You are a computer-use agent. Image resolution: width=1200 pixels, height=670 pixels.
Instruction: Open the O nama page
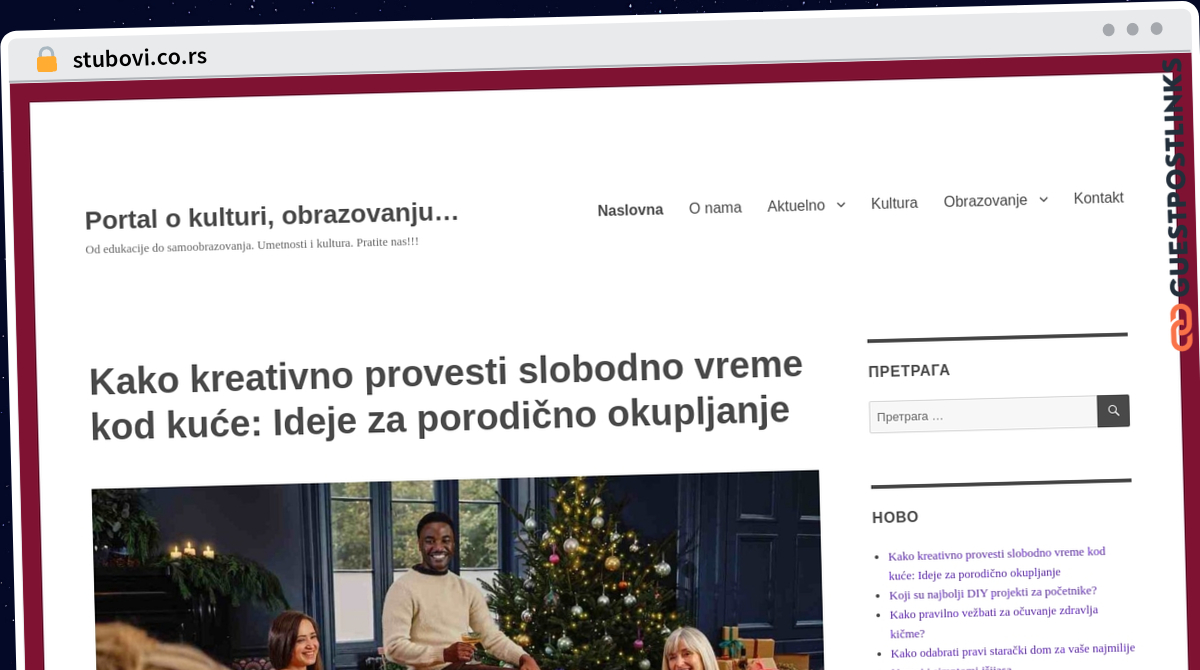pos(715,208)
